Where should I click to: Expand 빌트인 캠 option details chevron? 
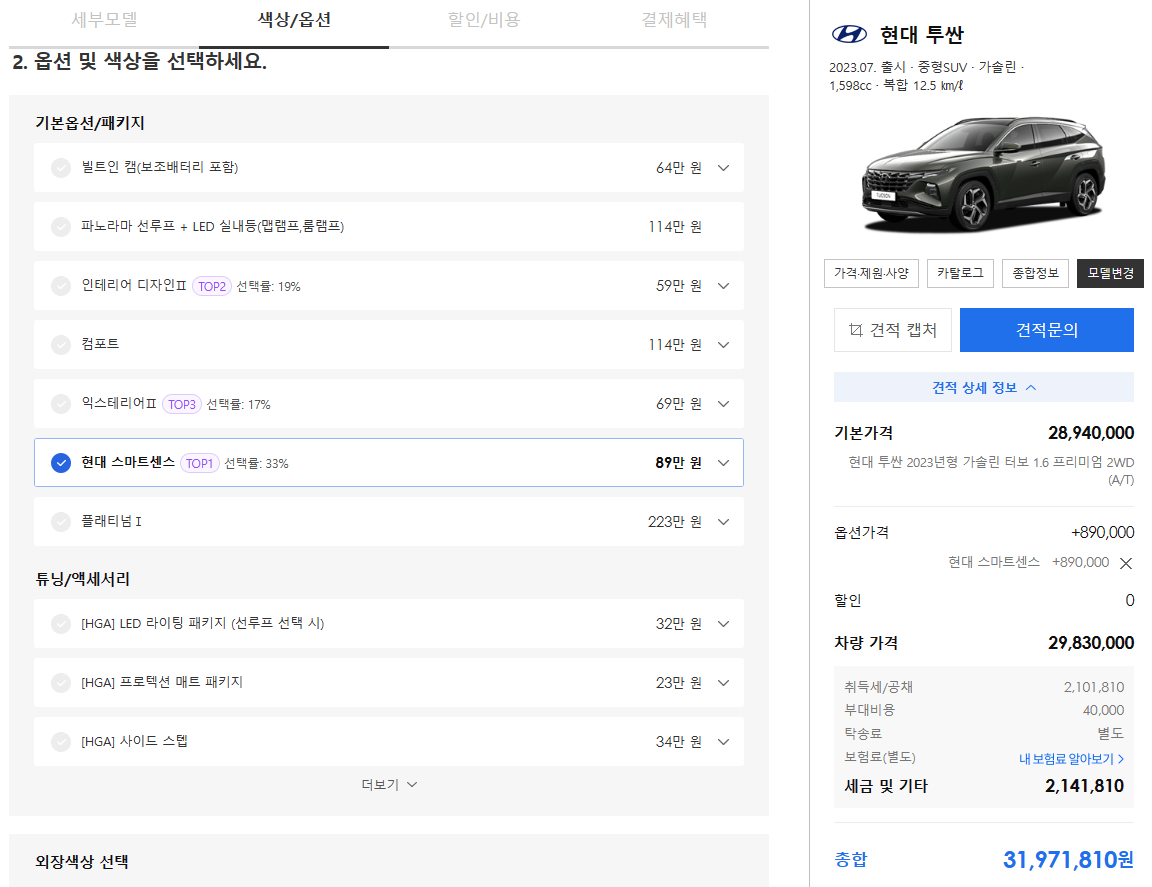pos(724,168)
